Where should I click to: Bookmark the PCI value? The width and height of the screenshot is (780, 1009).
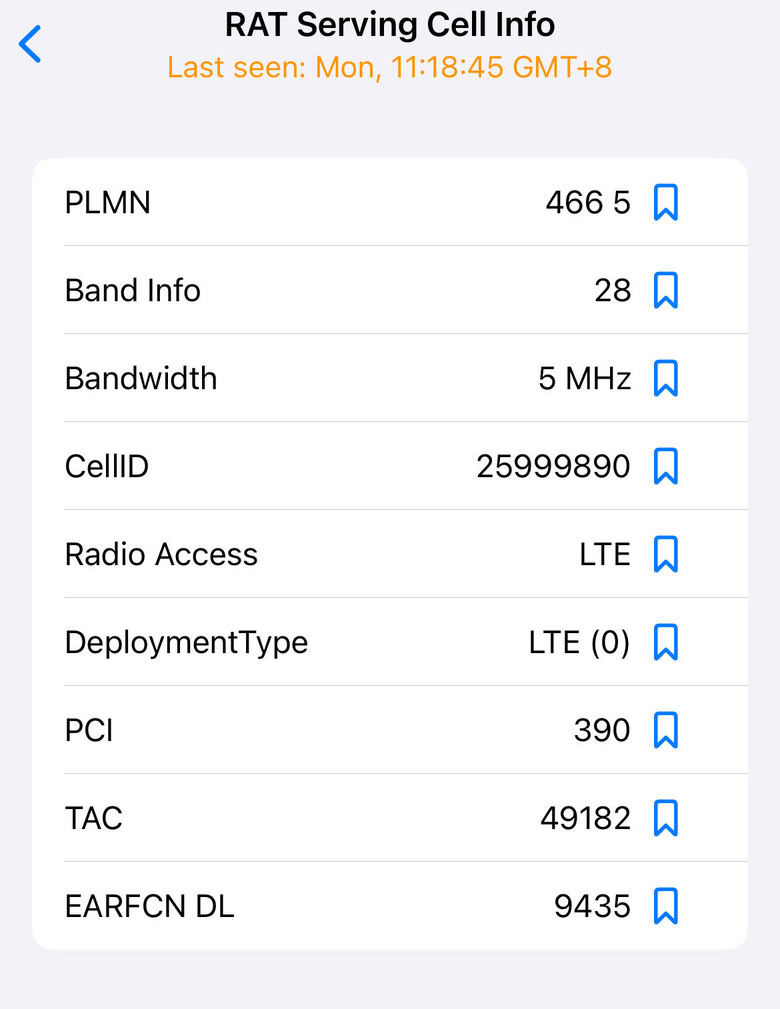click(x=665, y=730)
